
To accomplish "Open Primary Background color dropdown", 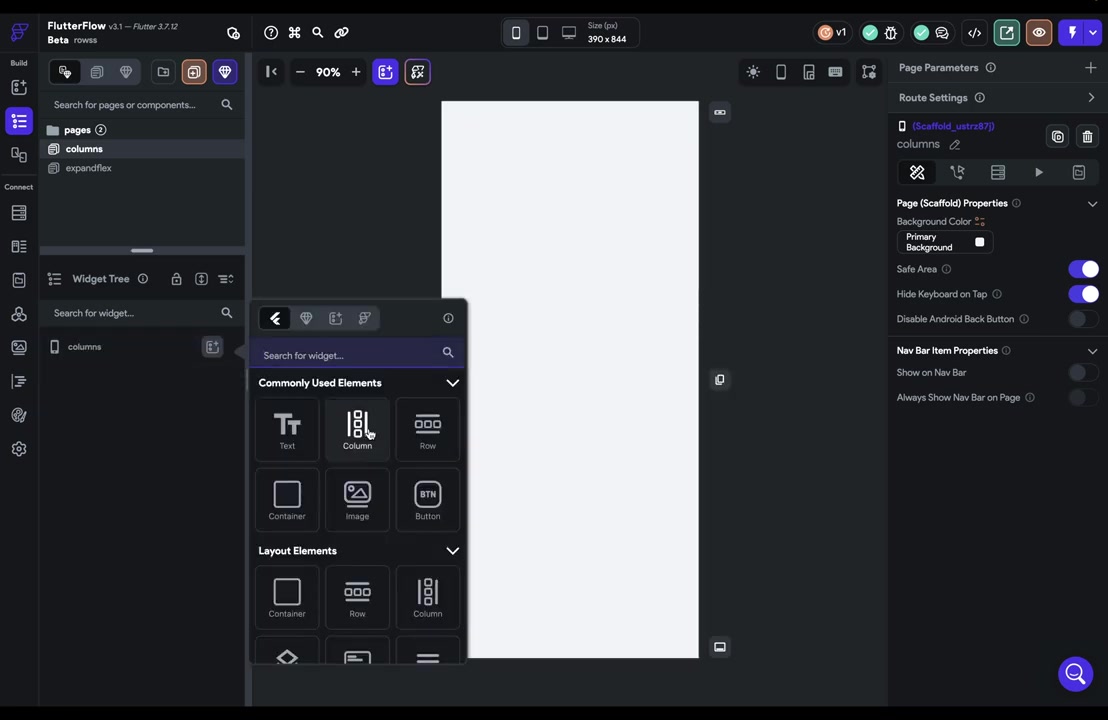I will tap(945, 242).
